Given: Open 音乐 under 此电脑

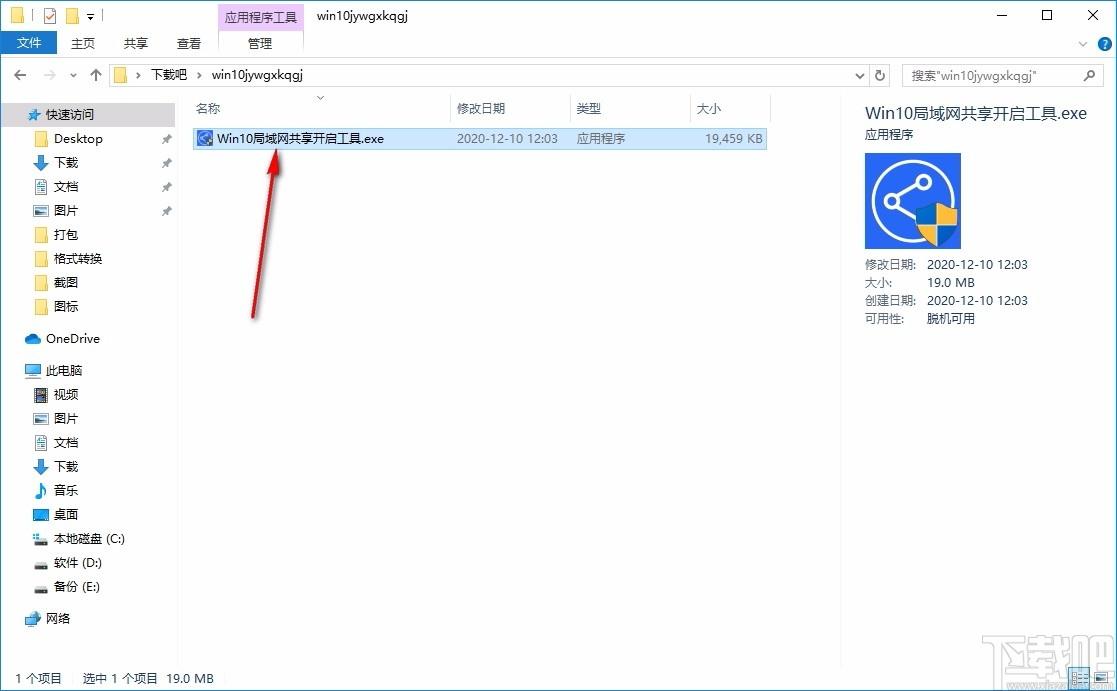Looking at the screenshot, I should pyautogui.click(x=66, y=490).
